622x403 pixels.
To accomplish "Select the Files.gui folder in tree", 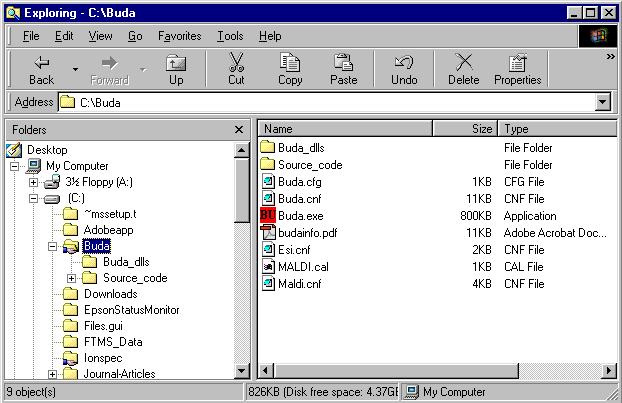I will point(104,326).
